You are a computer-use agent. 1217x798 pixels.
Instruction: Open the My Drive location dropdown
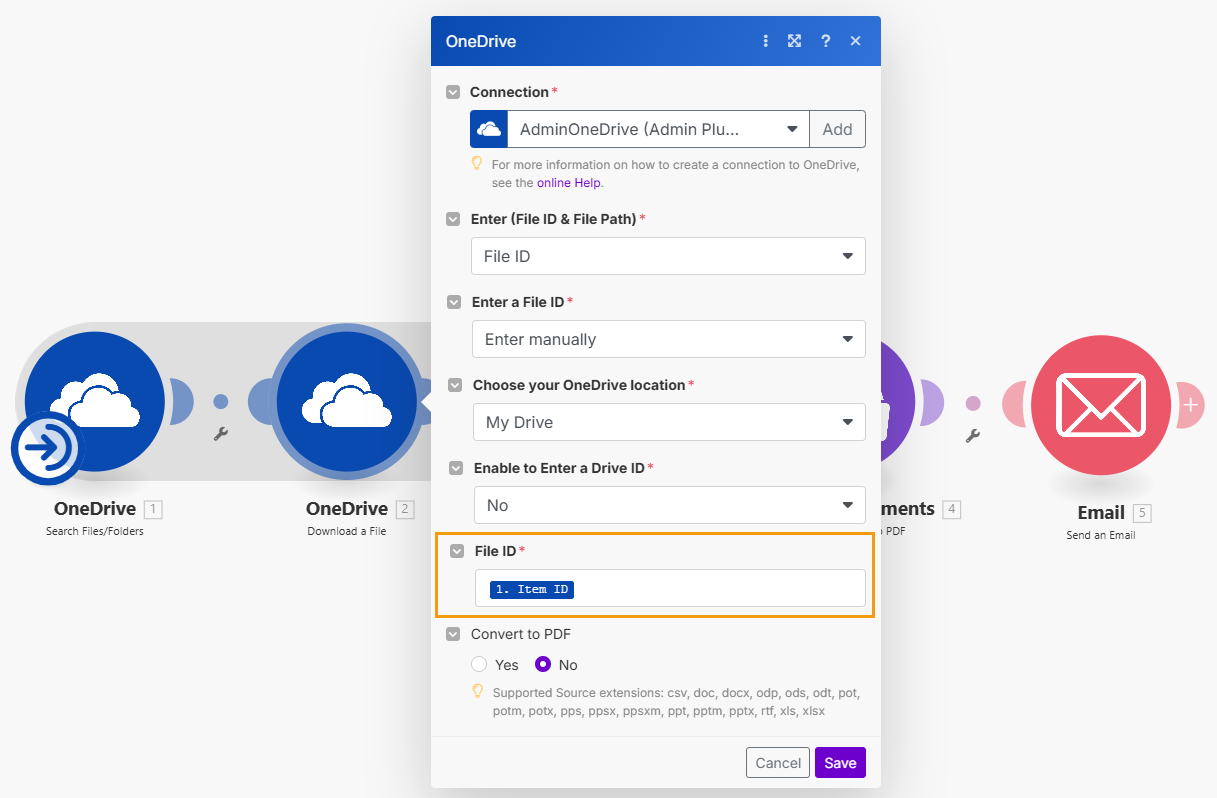pos(669,422)
